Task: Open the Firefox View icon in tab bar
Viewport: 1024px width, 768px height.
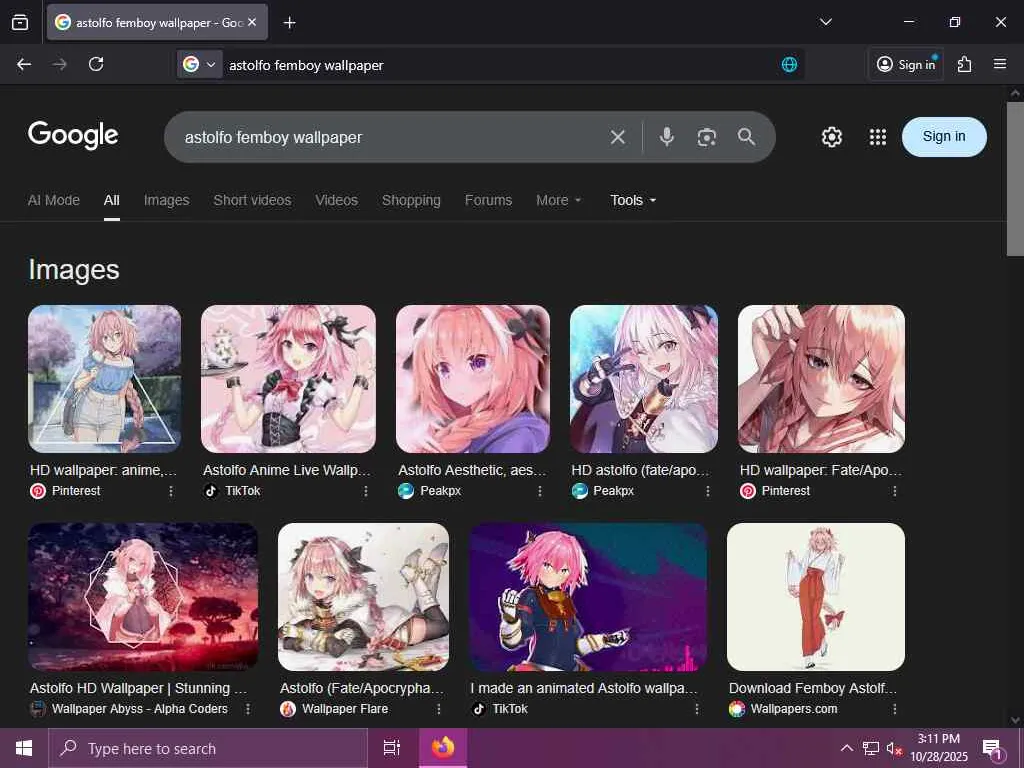Action: 20,22
